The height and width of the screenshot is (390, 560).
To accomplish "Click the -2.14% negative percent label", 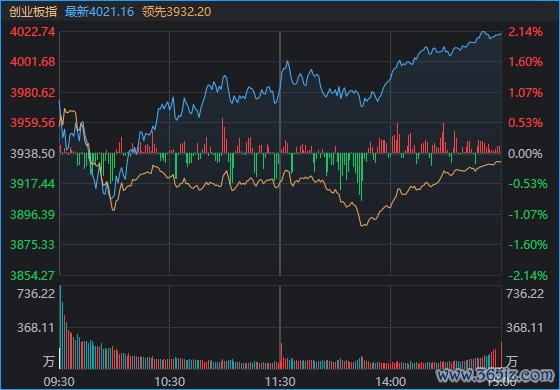I will point(528,276).
